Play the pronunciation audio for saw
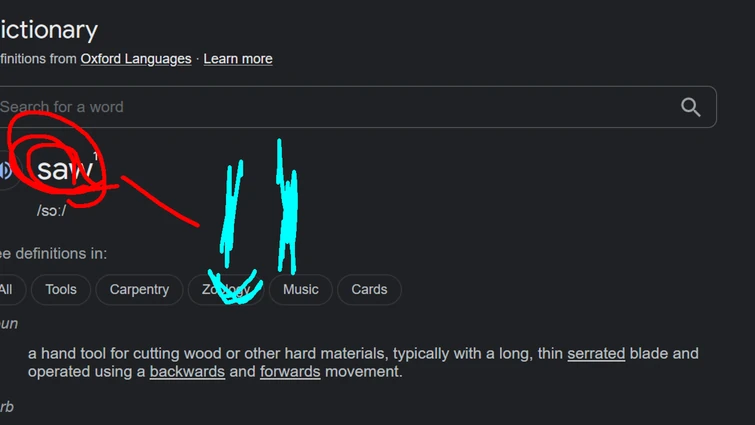 (6, 171)
